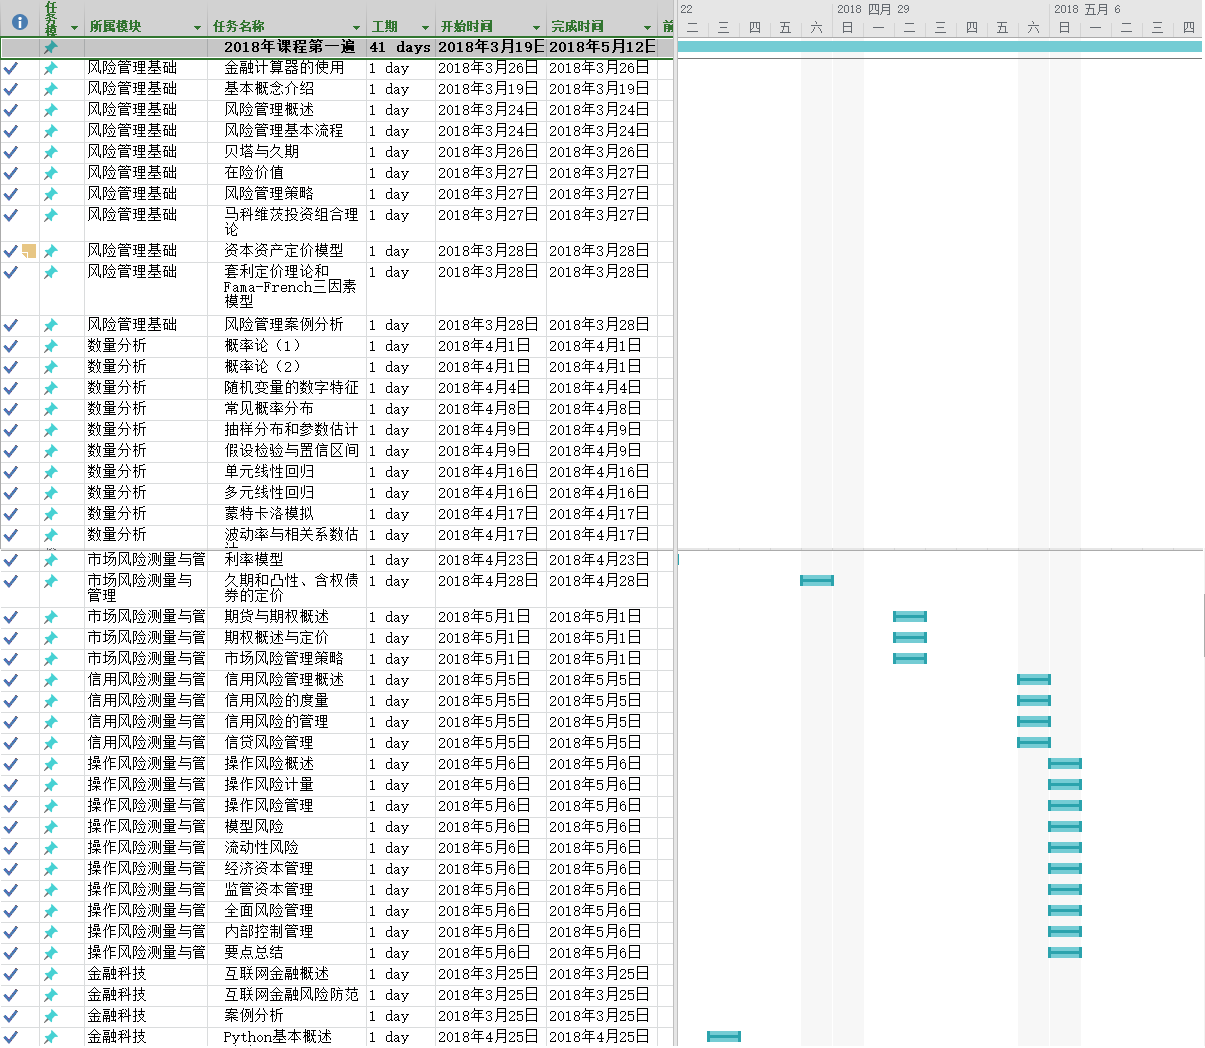The height and width of the screenshot is (1048, 1205).
Task: Open the 任务名称 column filter dropdown arrow
Action: pos(356,28)
